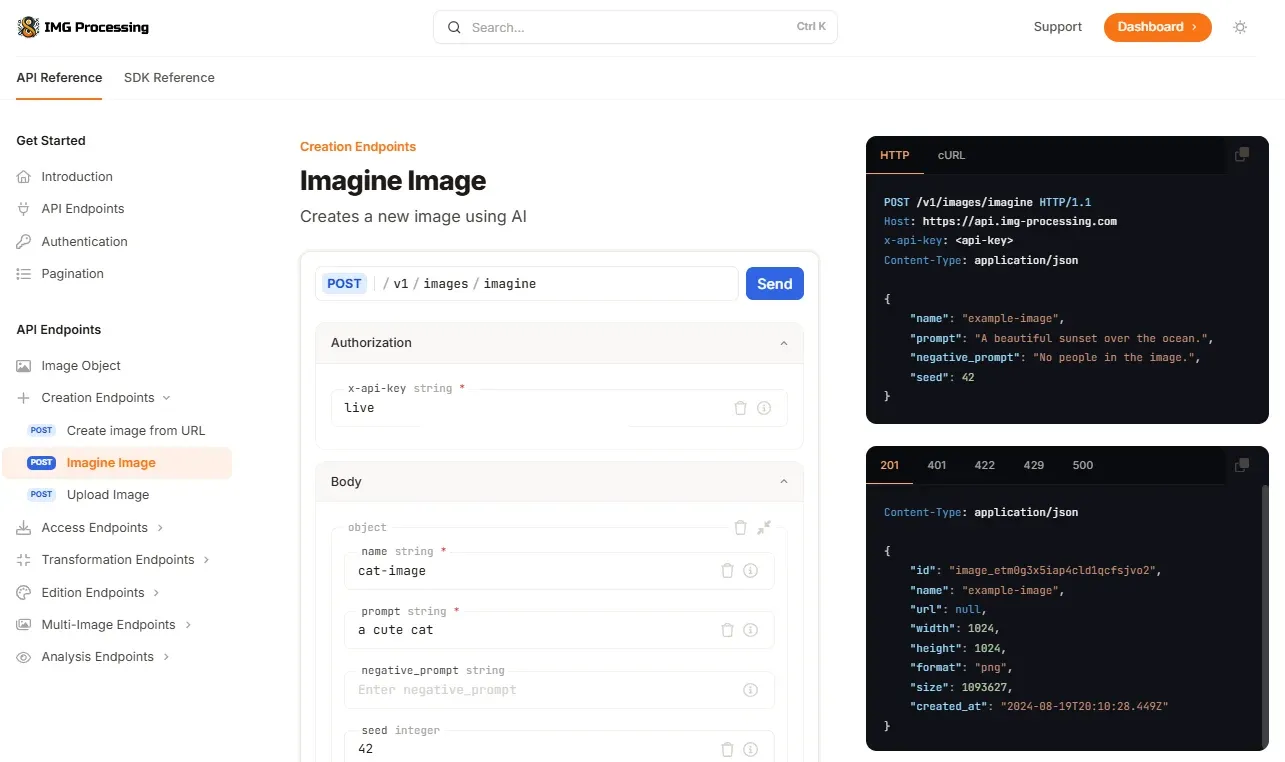Switch to the SDK Reference tab
This screenshot has height=762, width=1285.
pyautogui.click(x=169, y=78)
